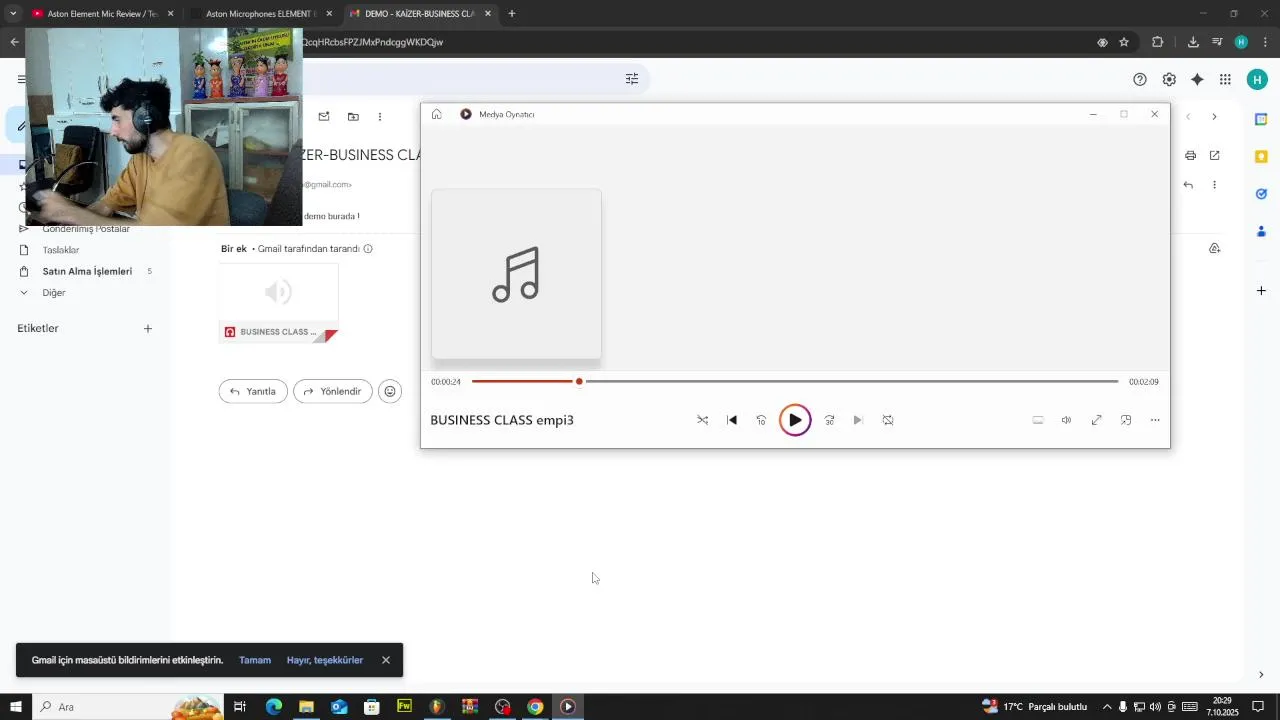Screen dimensions: 1280x720
Task: Open Google Calendar in the side panel
Action: click(x=1261, y=119)
